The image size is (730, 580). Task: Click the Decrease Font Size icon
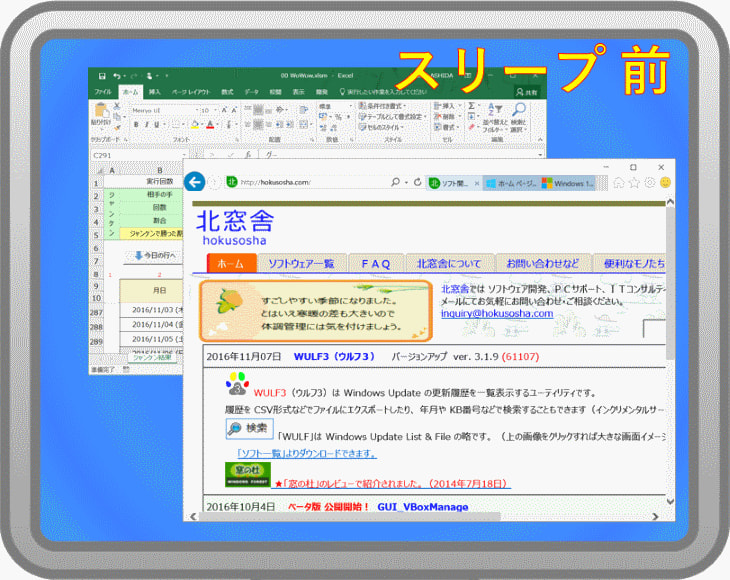point(234,110)
